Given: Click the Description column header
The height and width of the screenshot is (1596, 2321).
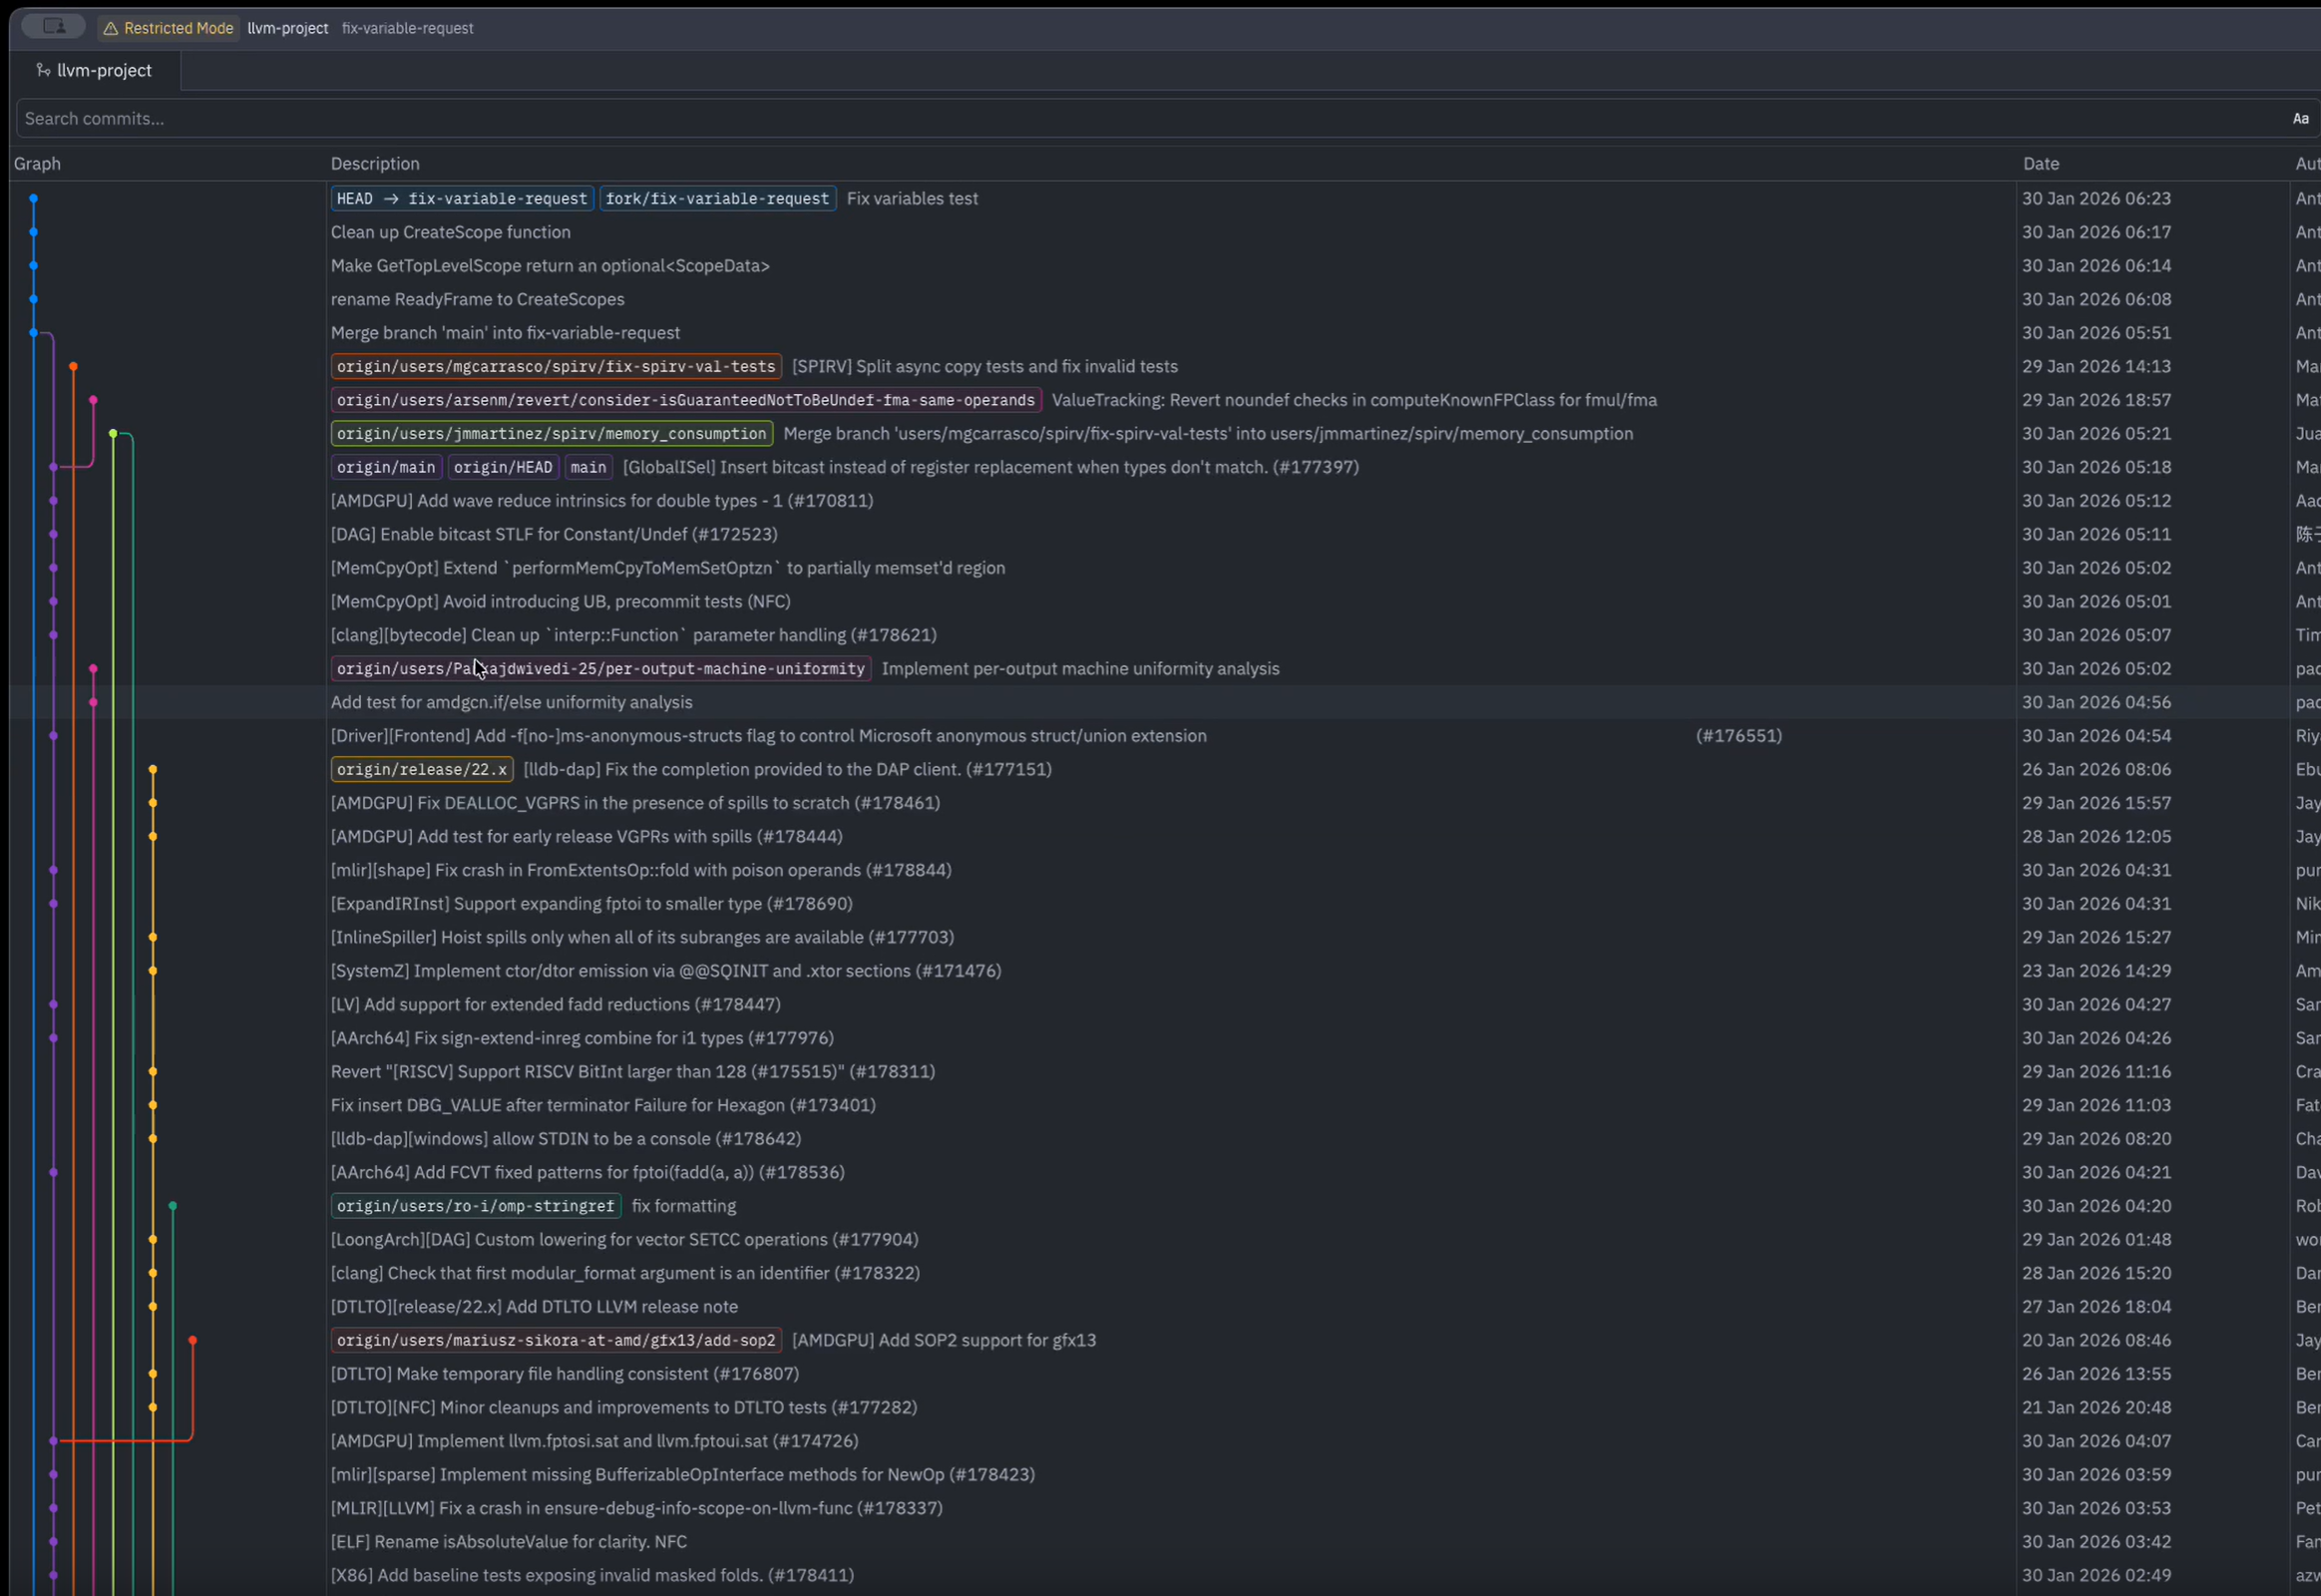Looking at the screenshot, I should click(375, 163).
